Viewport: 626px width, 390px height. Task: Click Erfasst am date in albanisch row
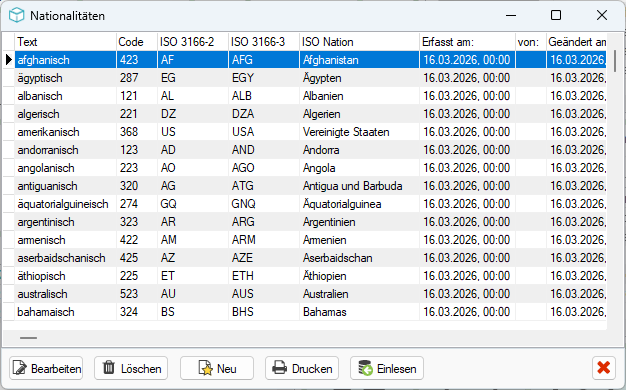pyautogui.click(x=467, y=96)
